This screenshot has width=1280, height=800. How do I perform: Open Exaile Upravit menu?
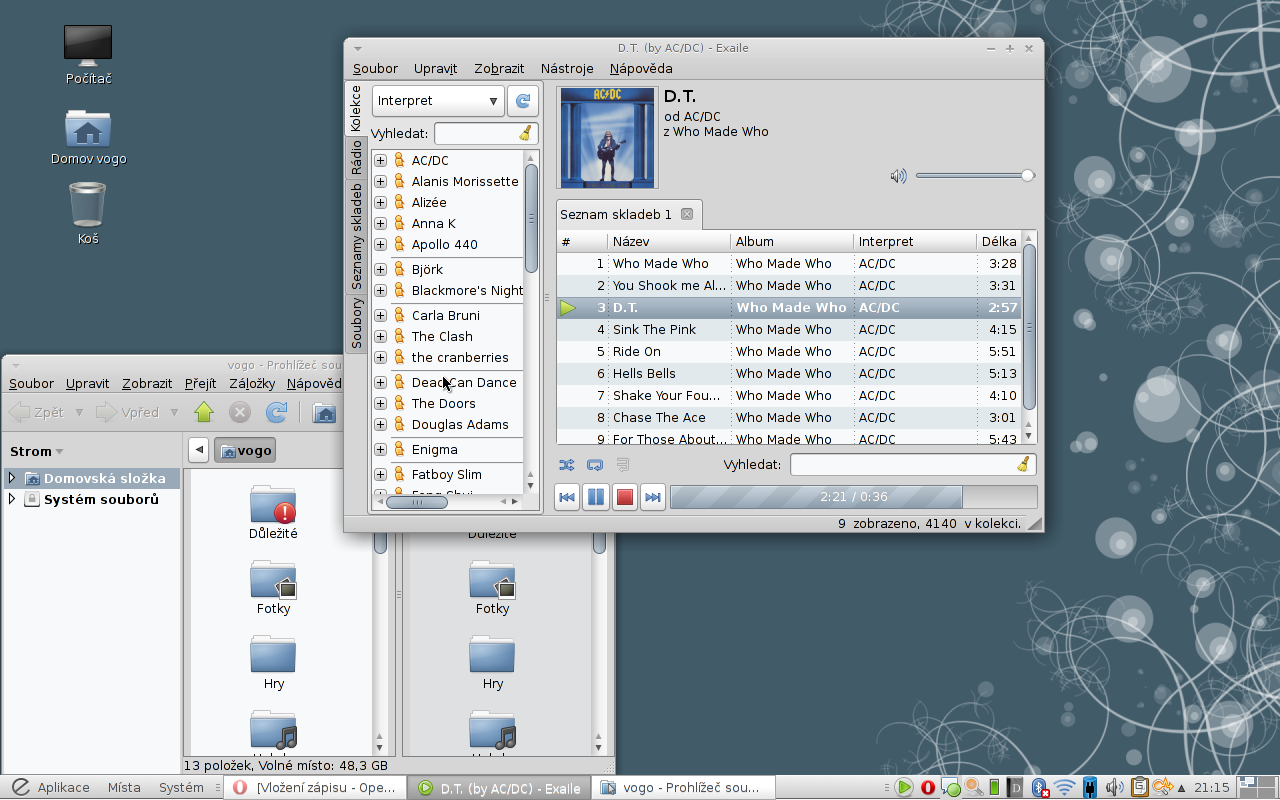point(435,69)
